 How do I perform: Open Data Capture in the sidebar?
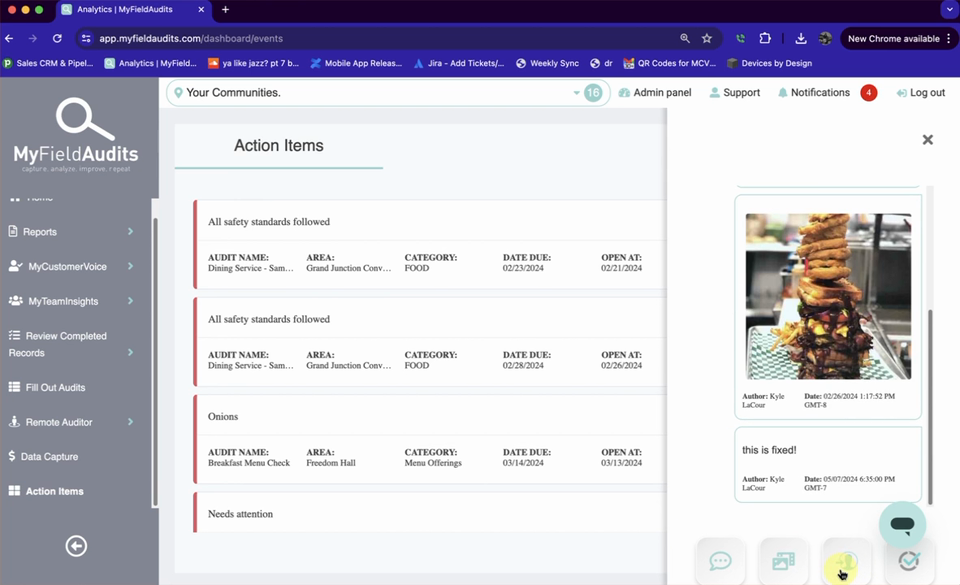(43, 456)
